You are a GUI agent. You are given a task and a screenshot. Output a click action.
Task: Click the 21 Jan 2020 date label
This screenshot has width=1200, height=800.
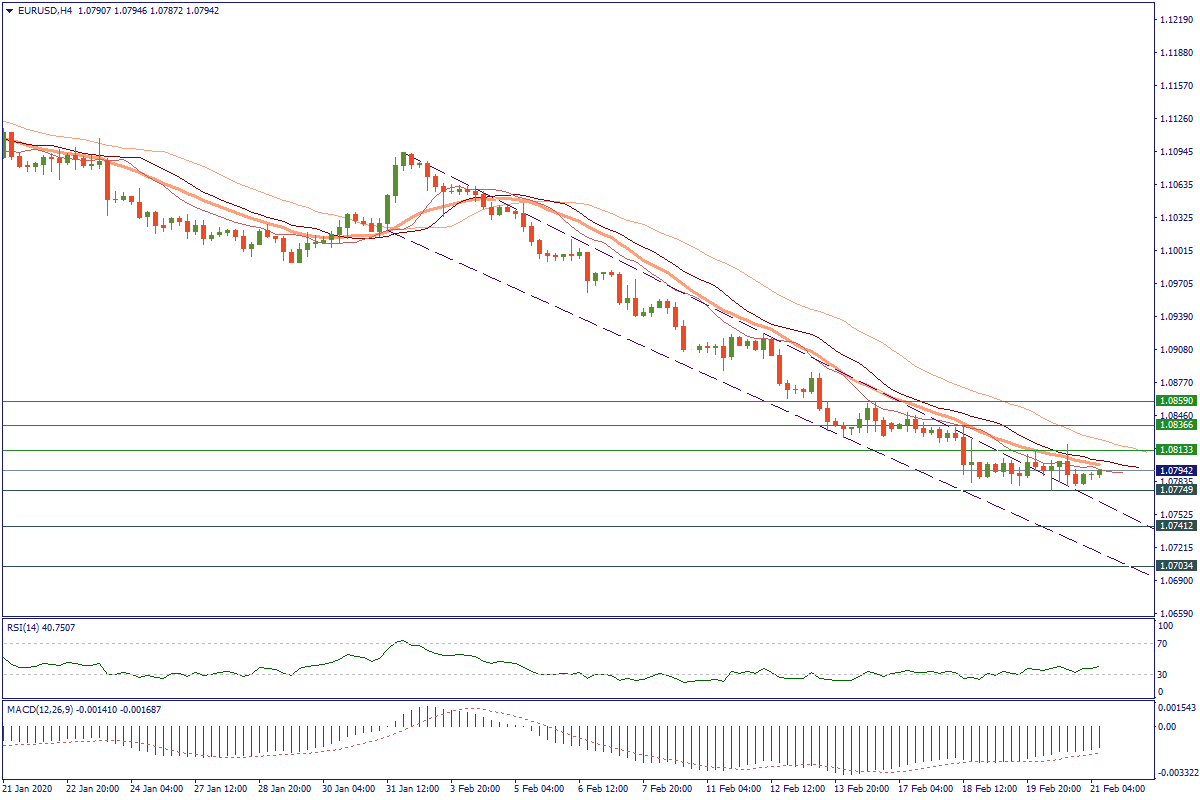pos(30,789)
